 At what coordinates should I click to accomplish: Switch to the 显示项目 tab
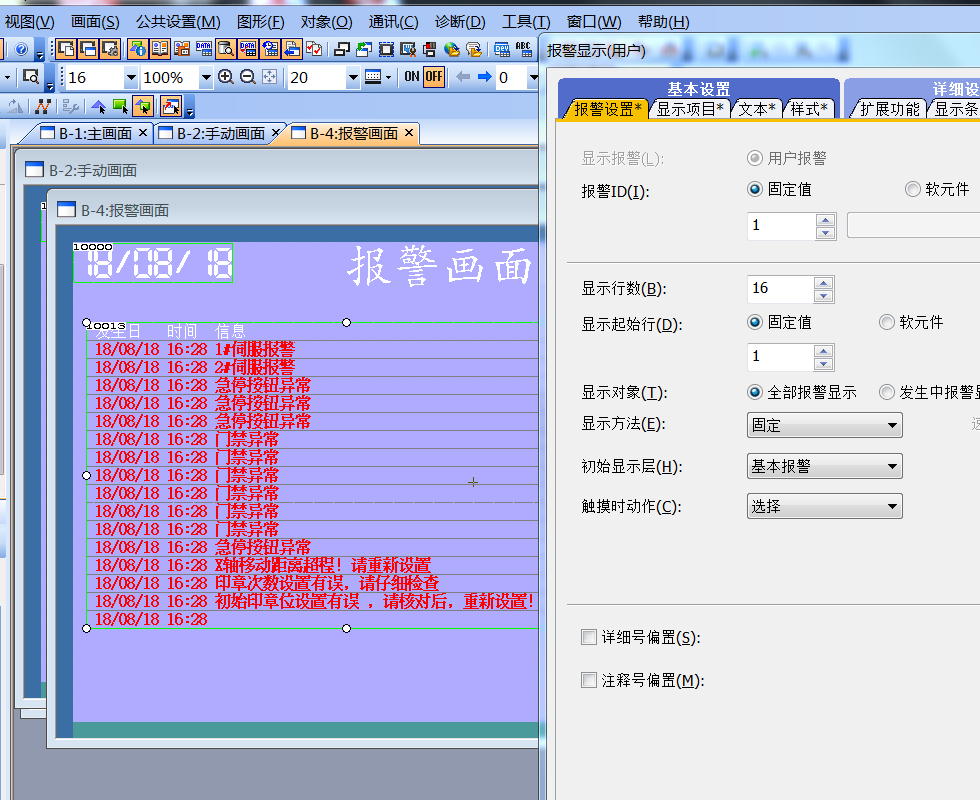[x=689, y=109]
